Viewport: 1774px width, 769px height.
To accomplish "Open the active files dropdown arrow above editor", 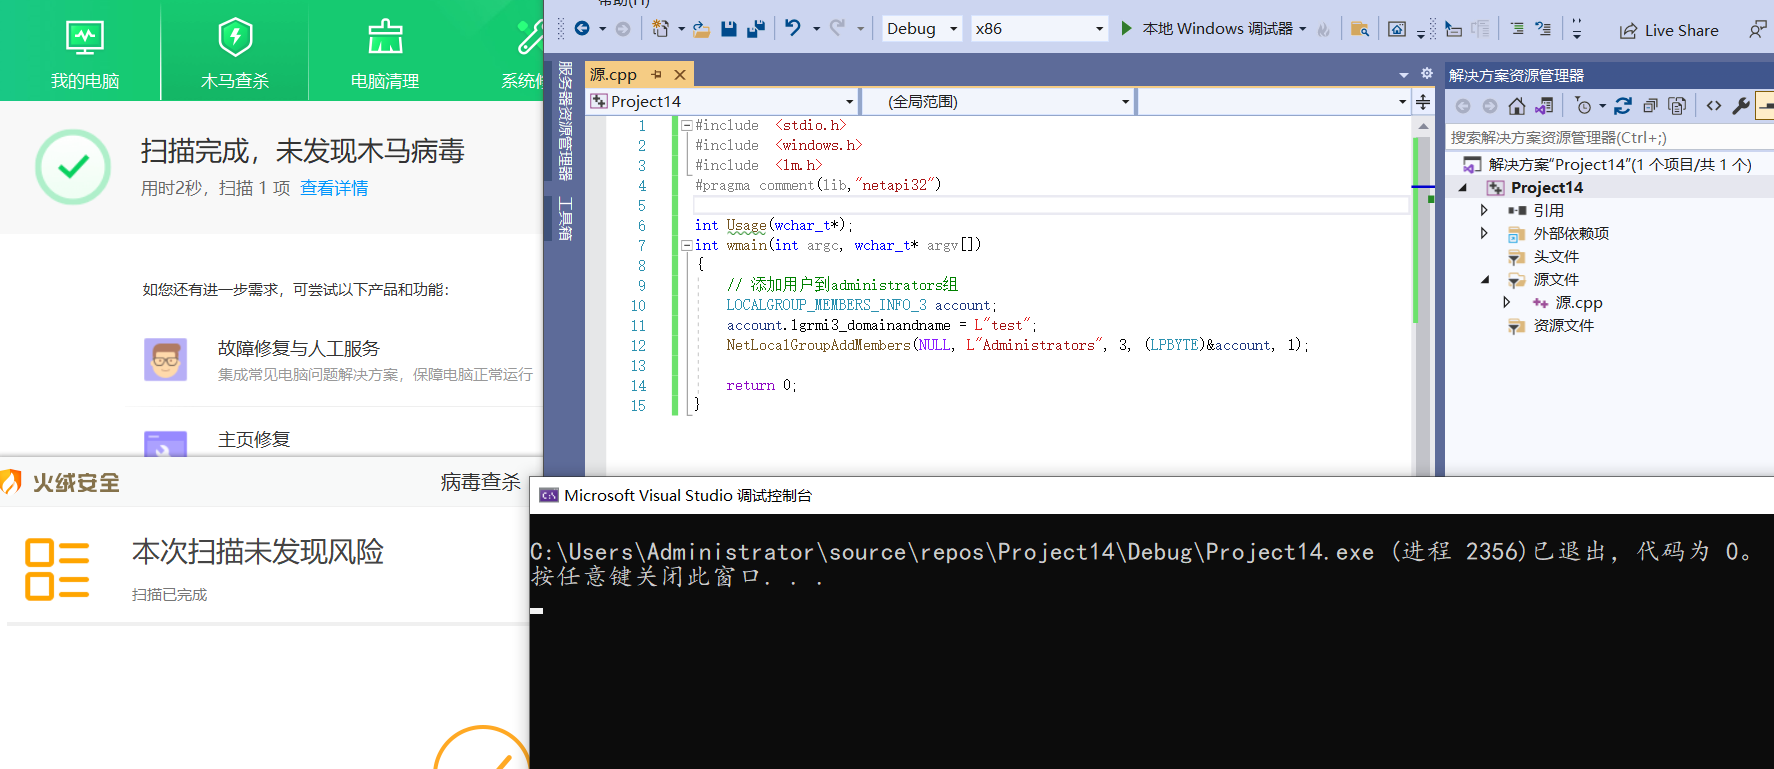I will click(x=1403, y=75).
